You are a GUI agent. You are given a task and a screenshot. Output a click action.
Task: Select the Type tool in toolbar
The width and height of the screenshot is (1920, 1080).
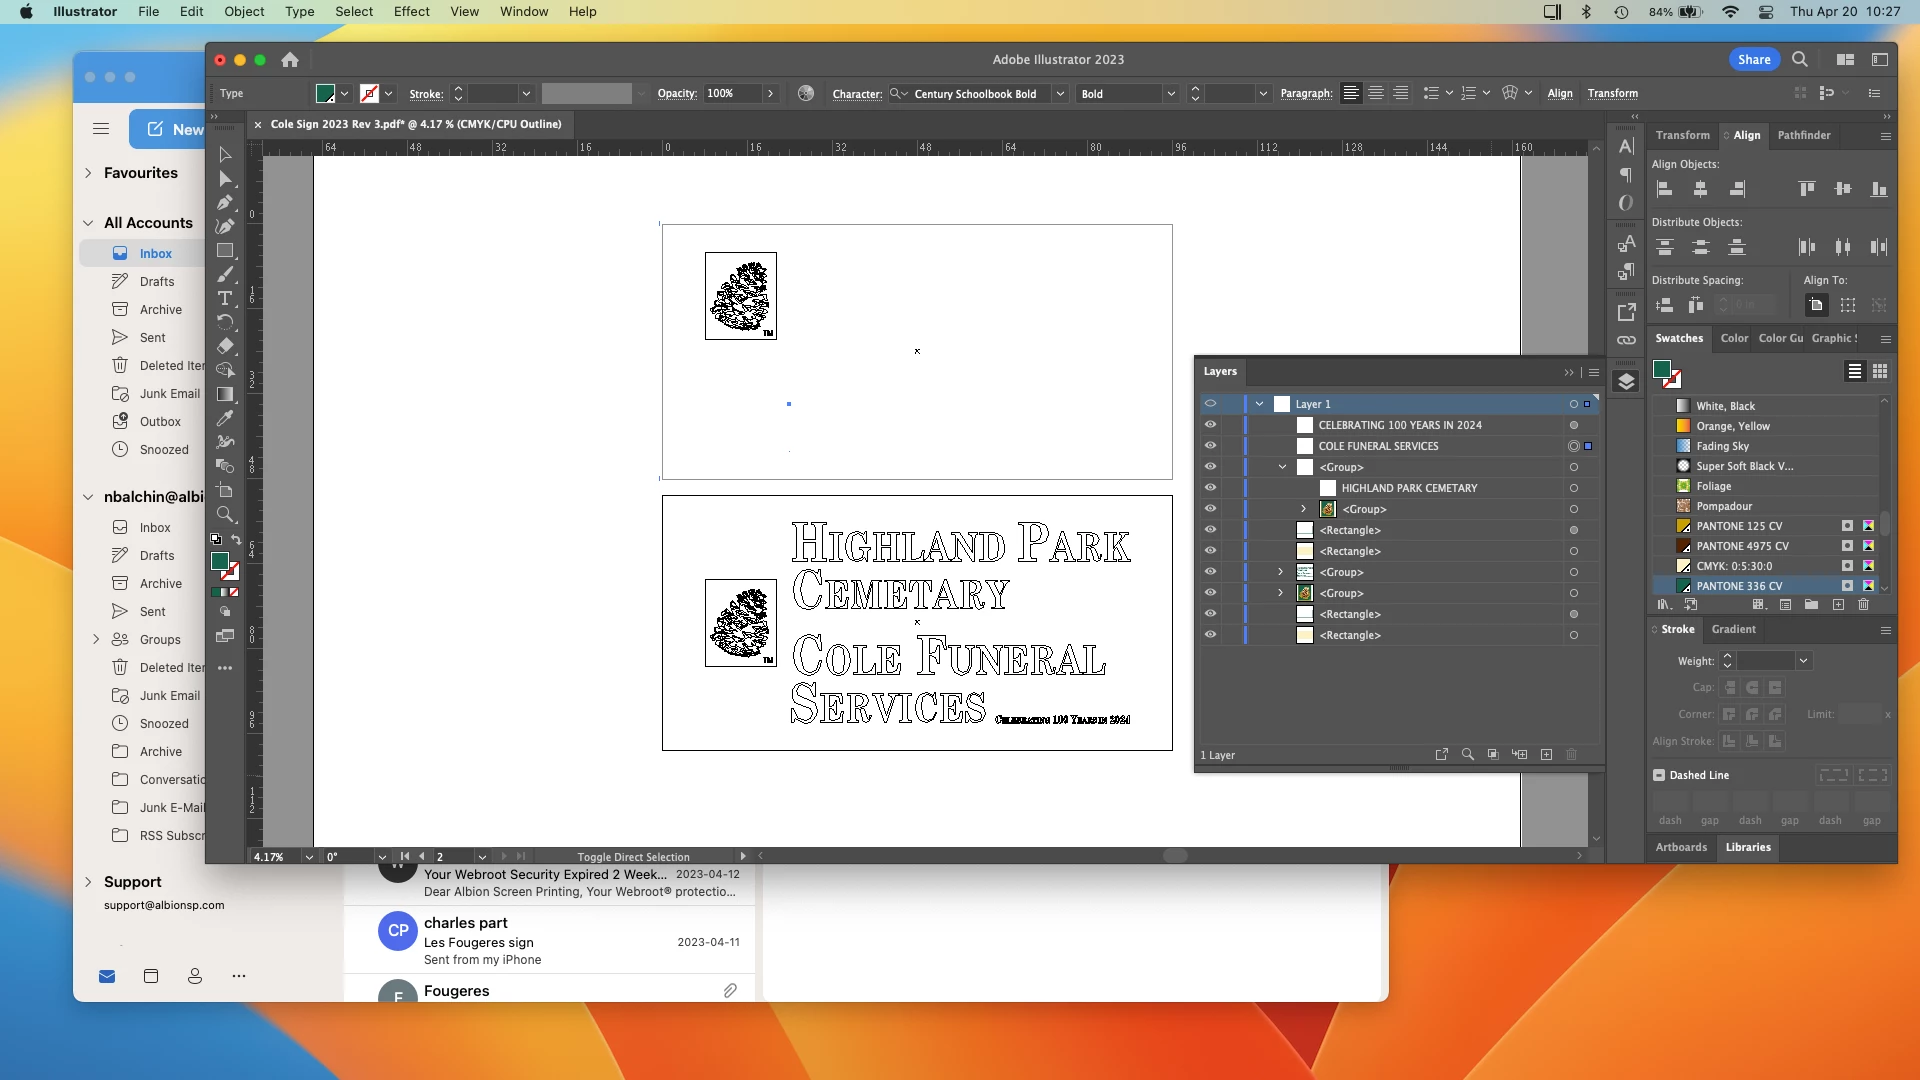tap(225, 299)
